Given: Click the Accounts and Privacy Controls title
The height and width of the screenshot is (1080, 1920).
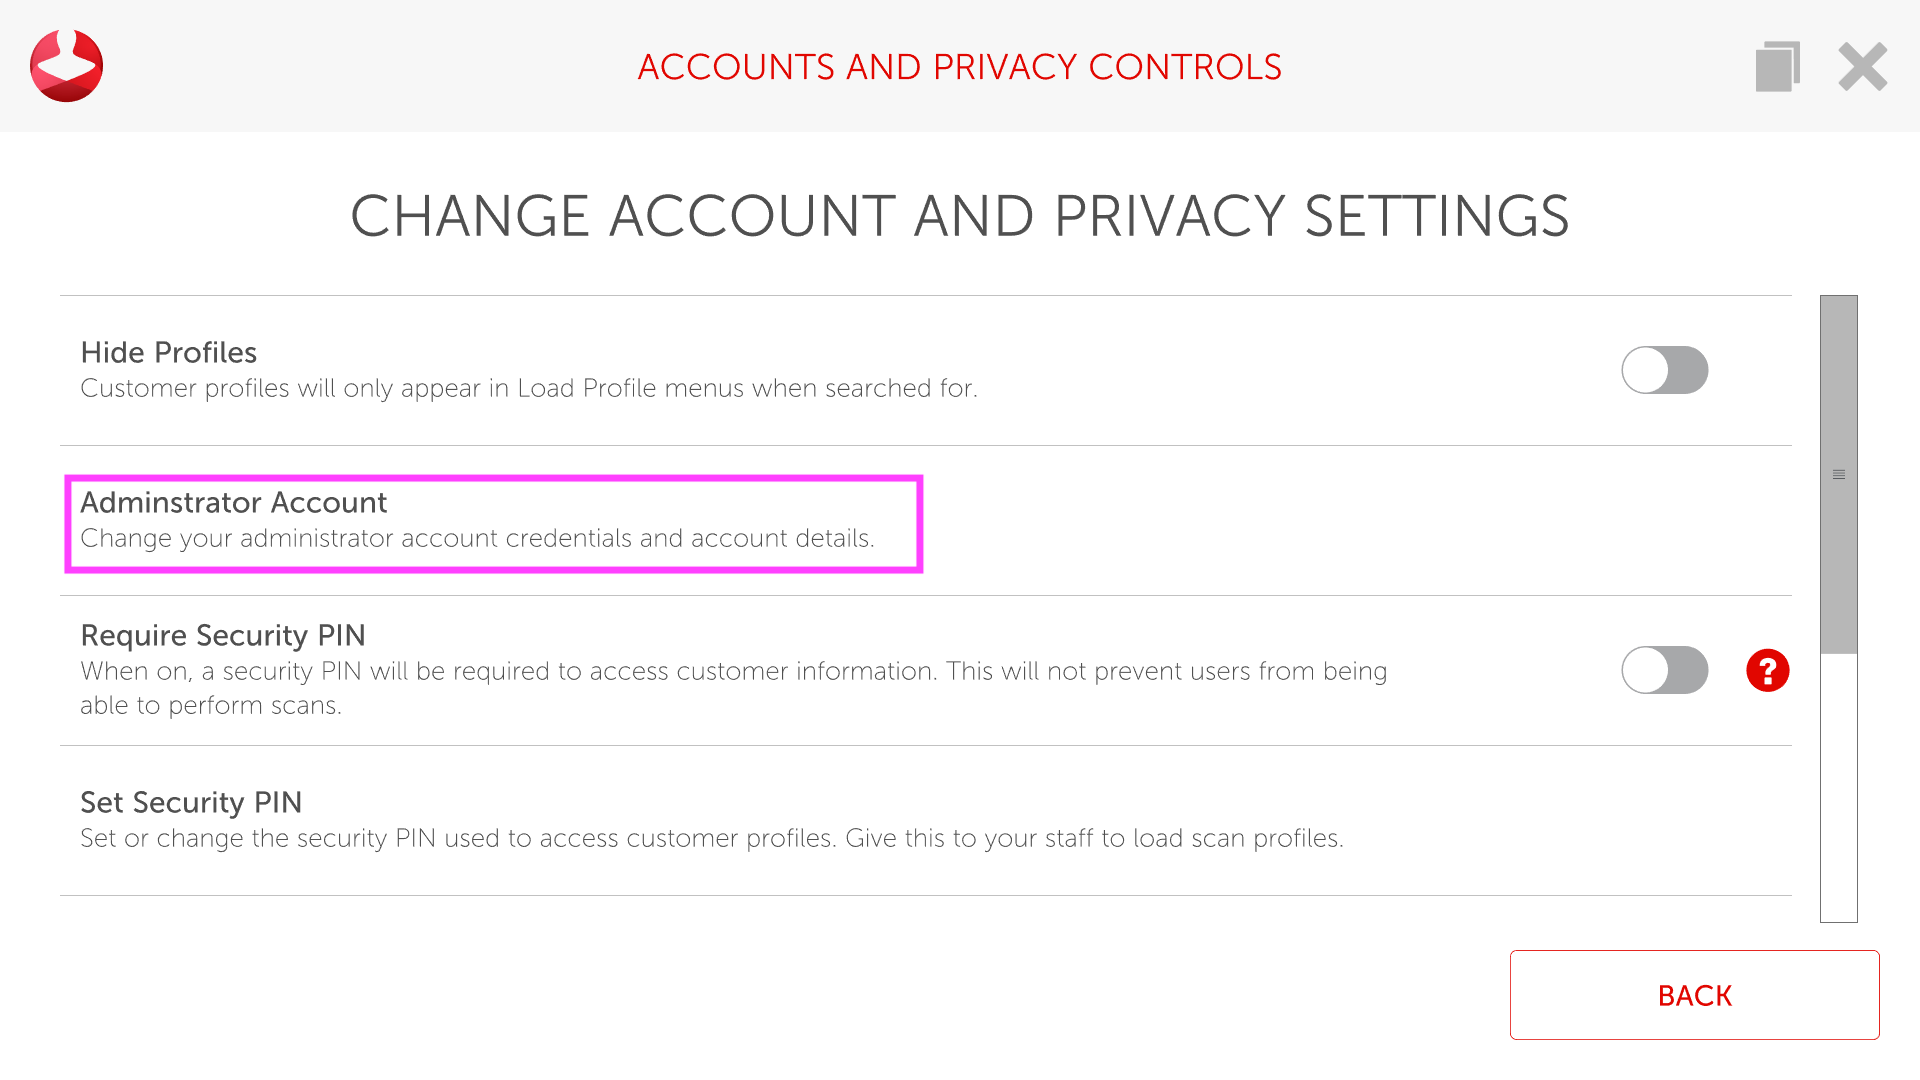Looking at the screenshot, I should pos(959,67).
